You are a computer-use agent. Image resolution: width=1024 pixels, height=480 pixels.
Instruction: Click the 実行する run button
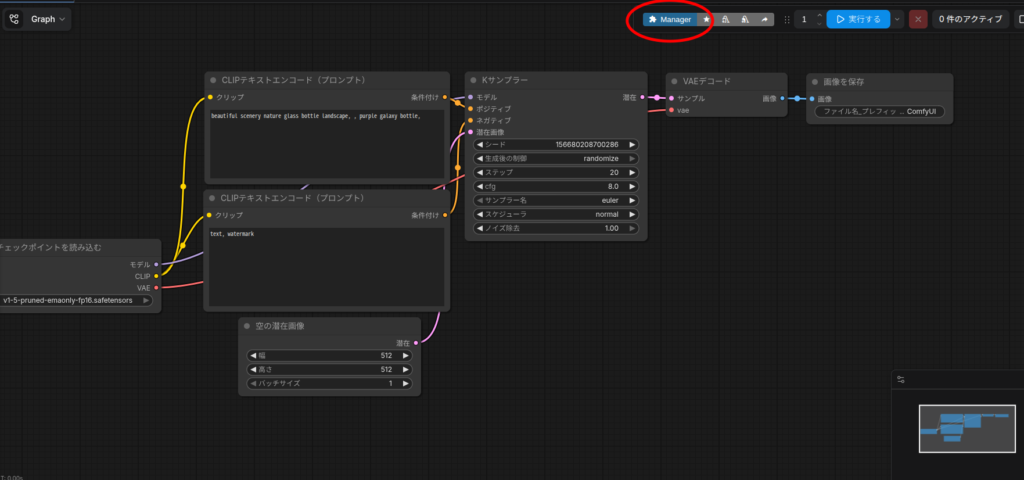[858, 19]
